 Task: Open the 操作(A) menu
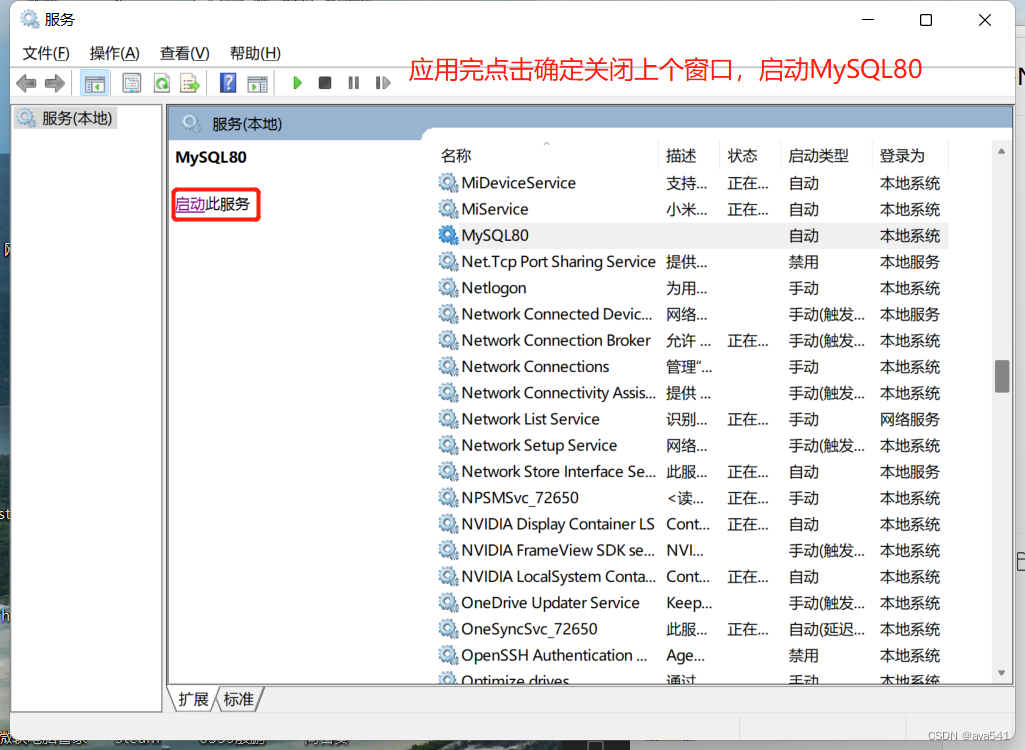(113, 52)
